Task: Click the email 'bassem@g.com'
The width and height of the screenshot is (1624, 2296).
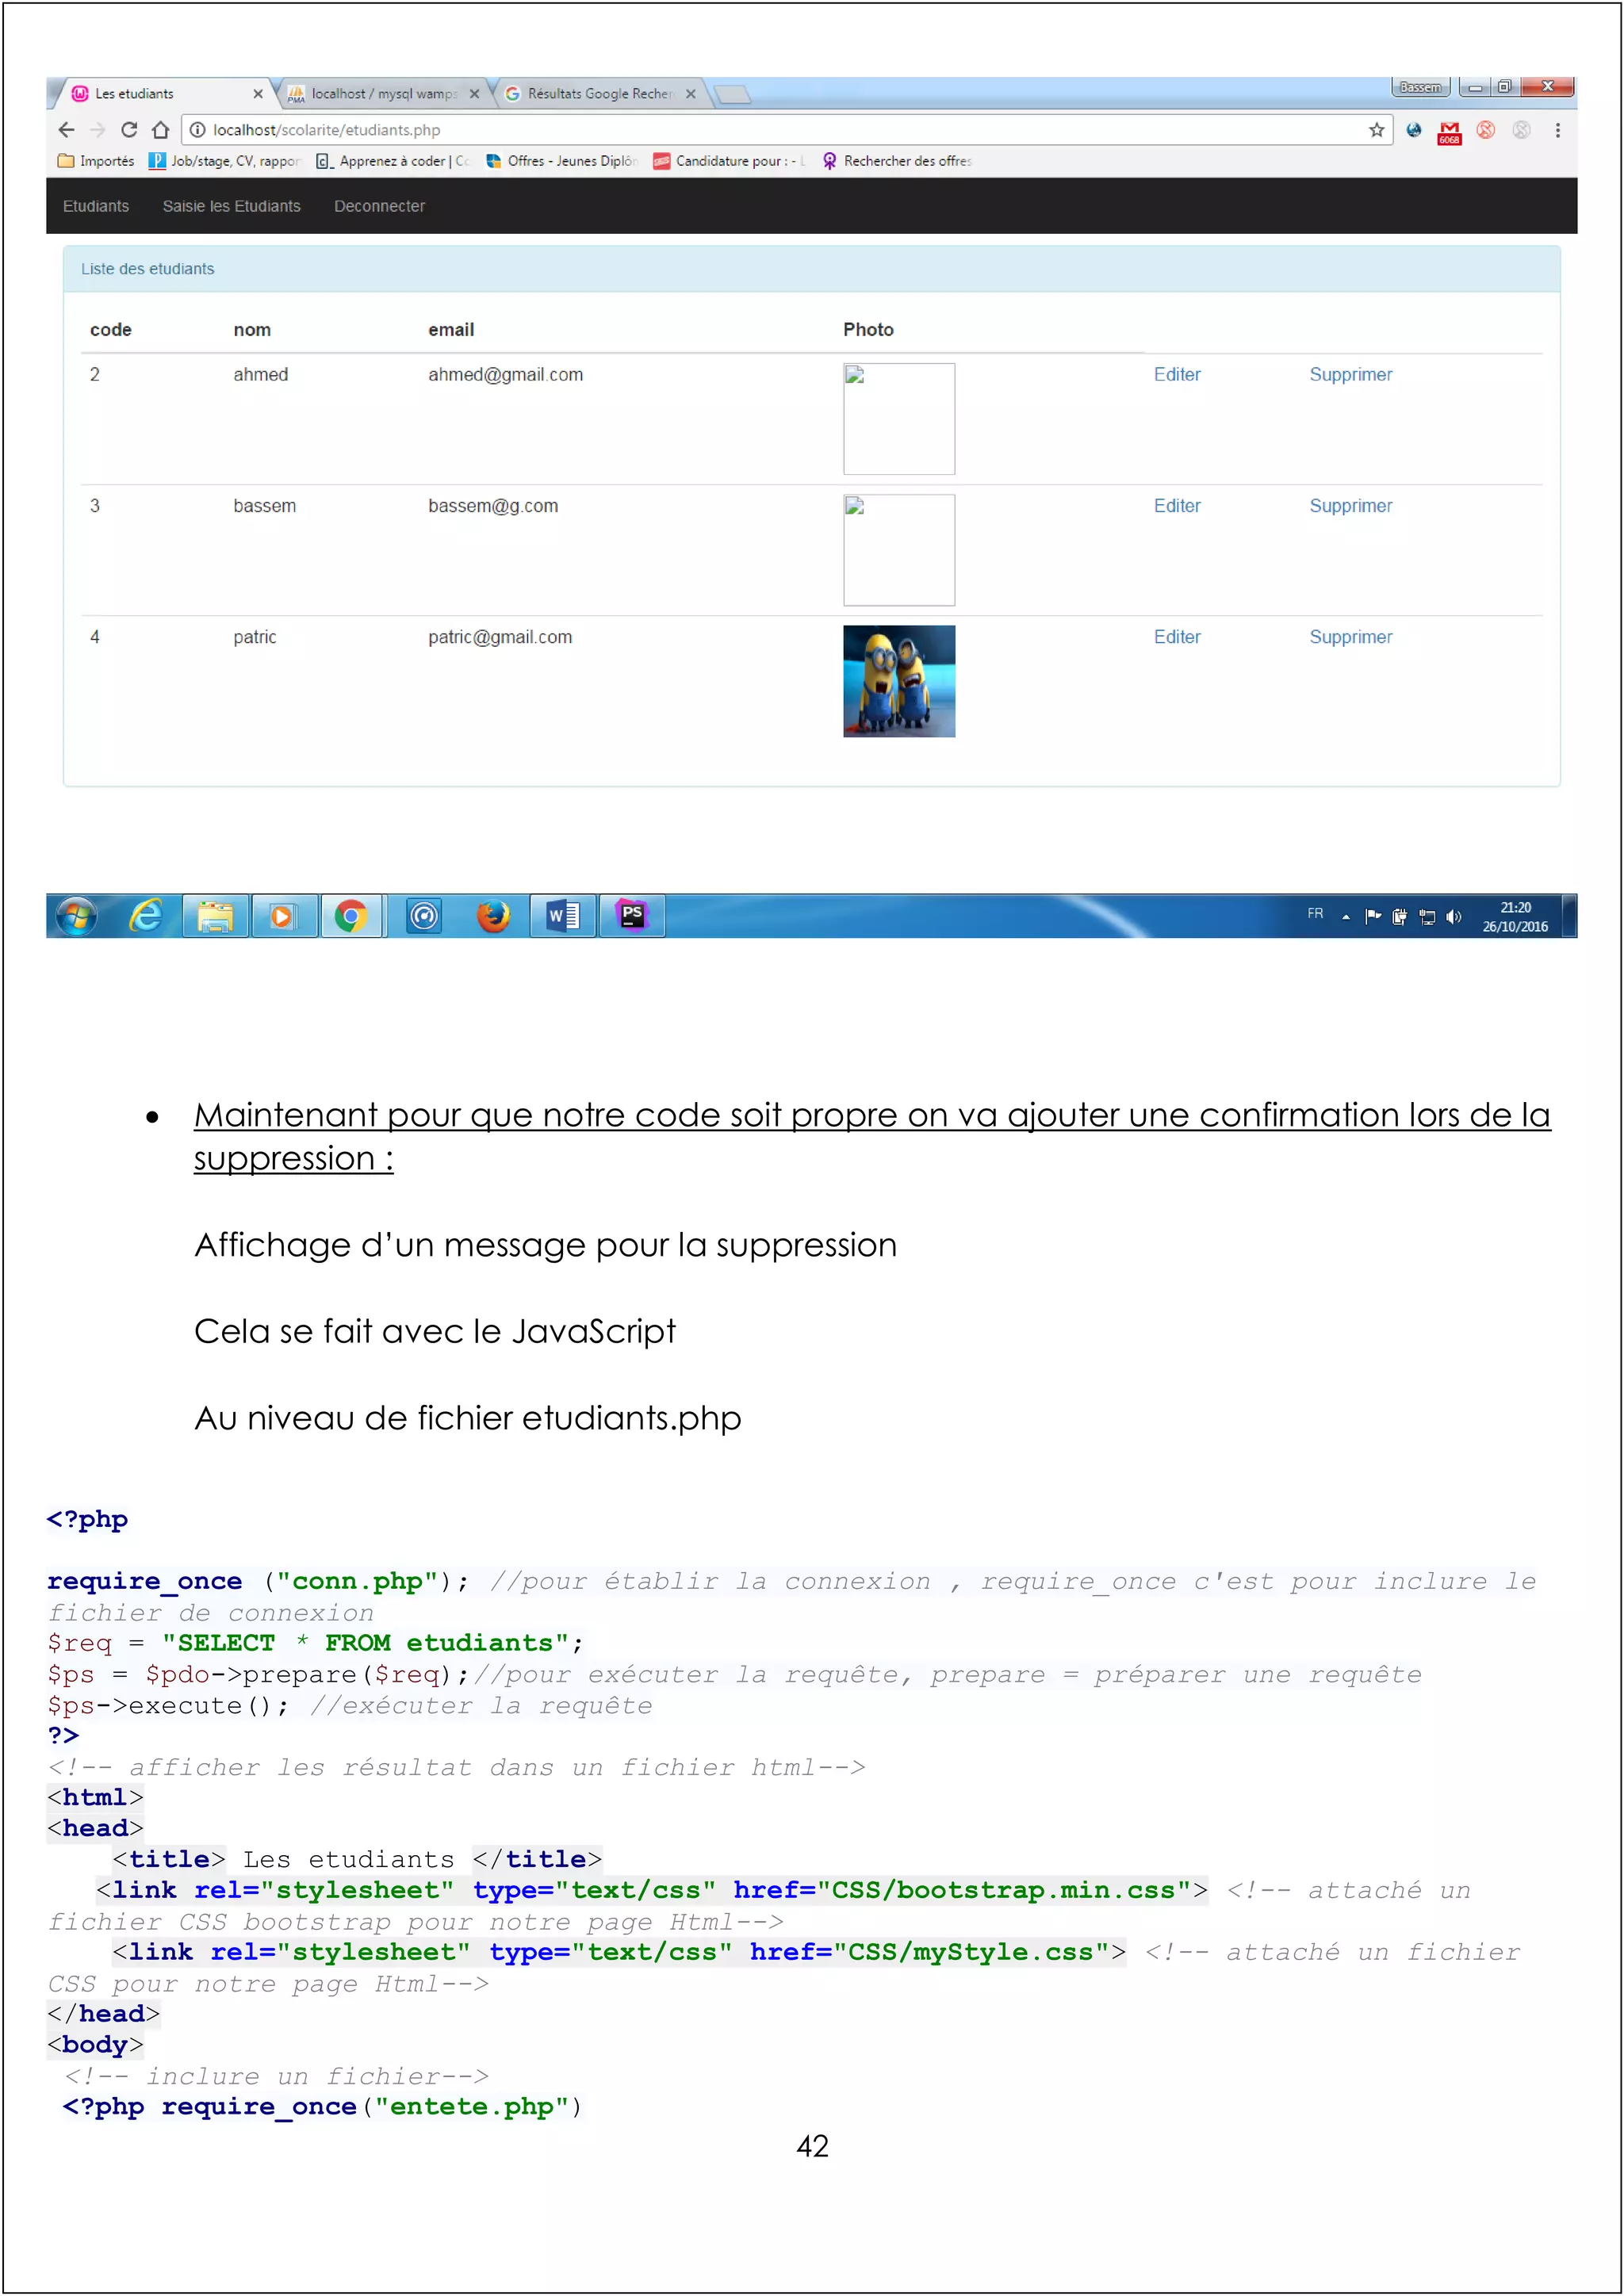Action: pyautogui.click(x=493, y=506)
